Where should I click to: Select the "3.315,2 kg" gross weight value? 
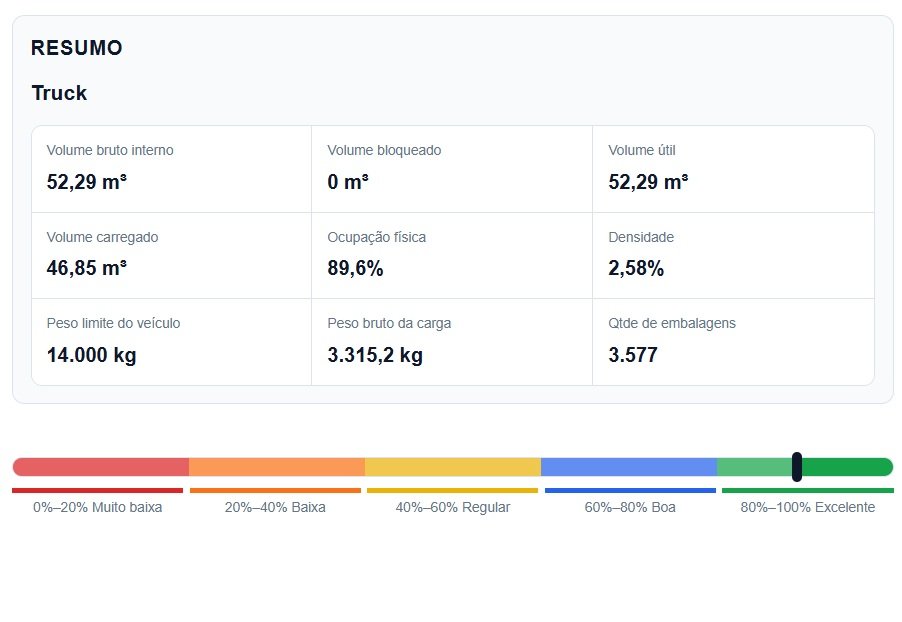pyautogui.click(x=375, y=355)
